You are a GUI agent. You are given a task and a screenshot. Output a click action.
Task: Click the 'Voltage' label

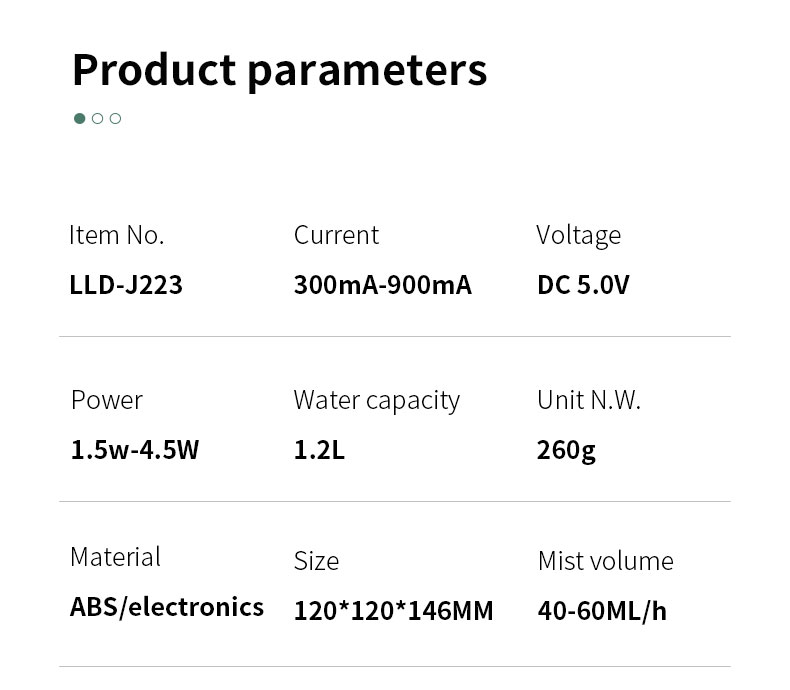pyautogui.click(x=578, y=235)
